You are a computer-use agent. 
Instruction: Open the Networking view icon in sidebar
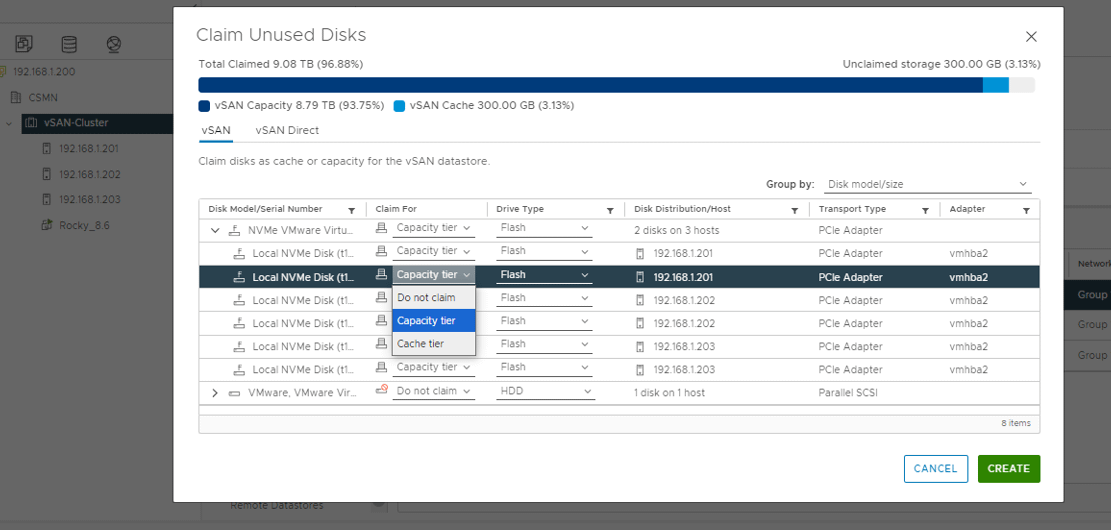click(113, 45)
